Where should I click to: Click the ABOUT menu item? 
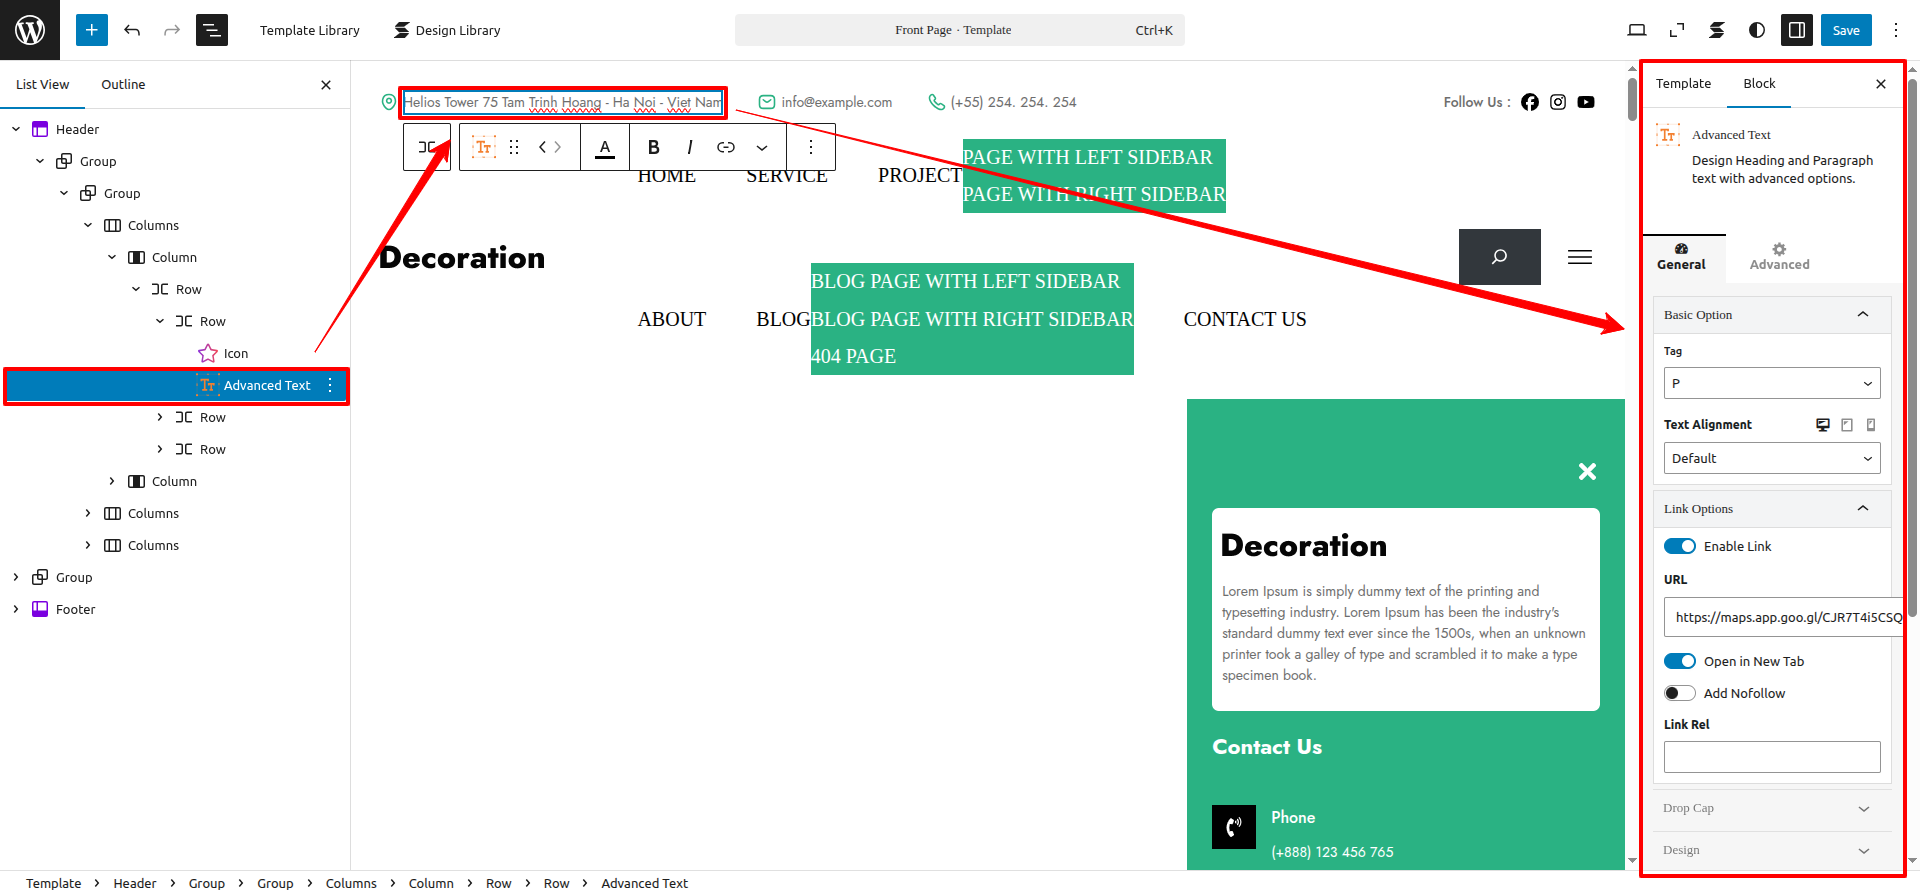(672, 319)
